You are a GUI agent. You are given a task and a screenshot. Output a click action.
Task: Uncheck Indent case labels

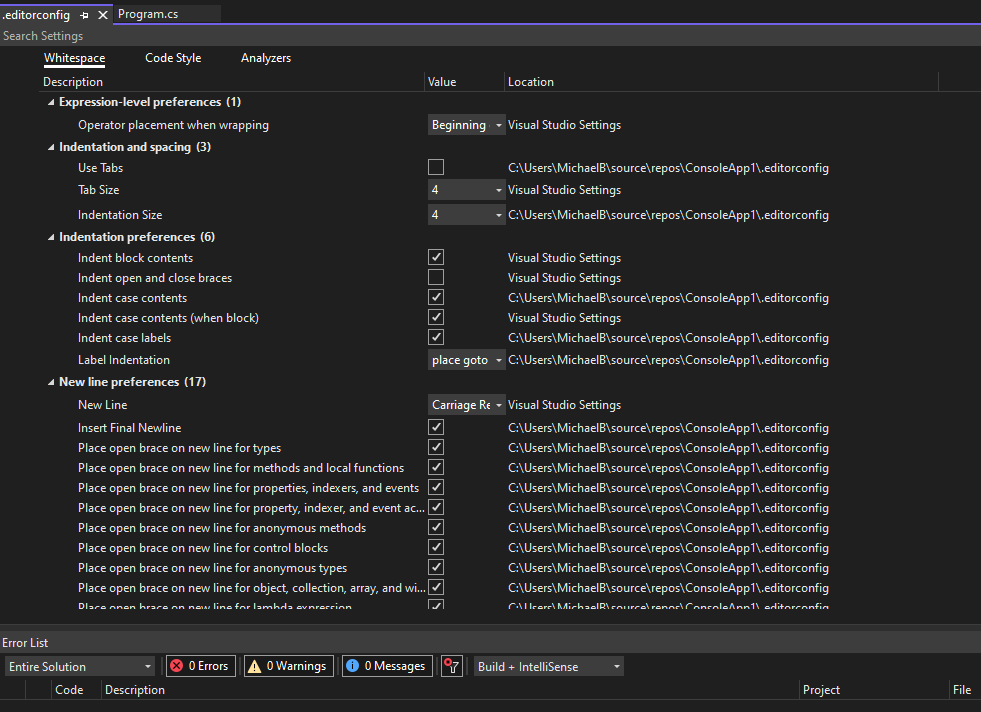(x=436, y=337)
